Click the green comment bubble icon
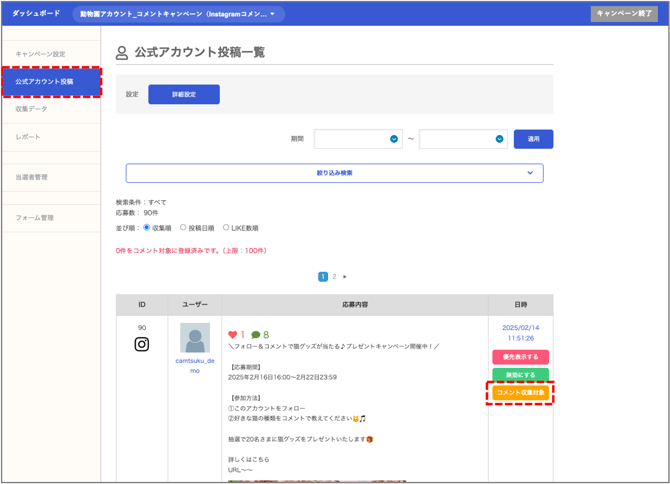 click(x=256, y=335)
